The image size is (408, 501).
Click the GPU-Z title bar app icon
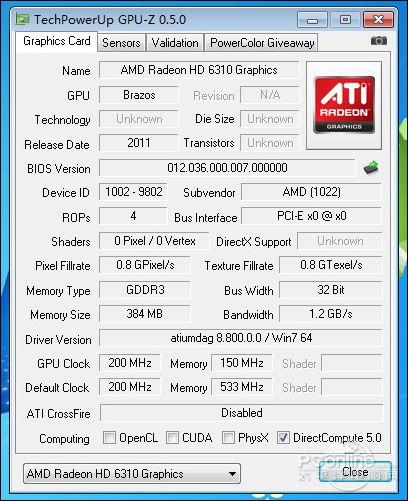pos(23,20)
